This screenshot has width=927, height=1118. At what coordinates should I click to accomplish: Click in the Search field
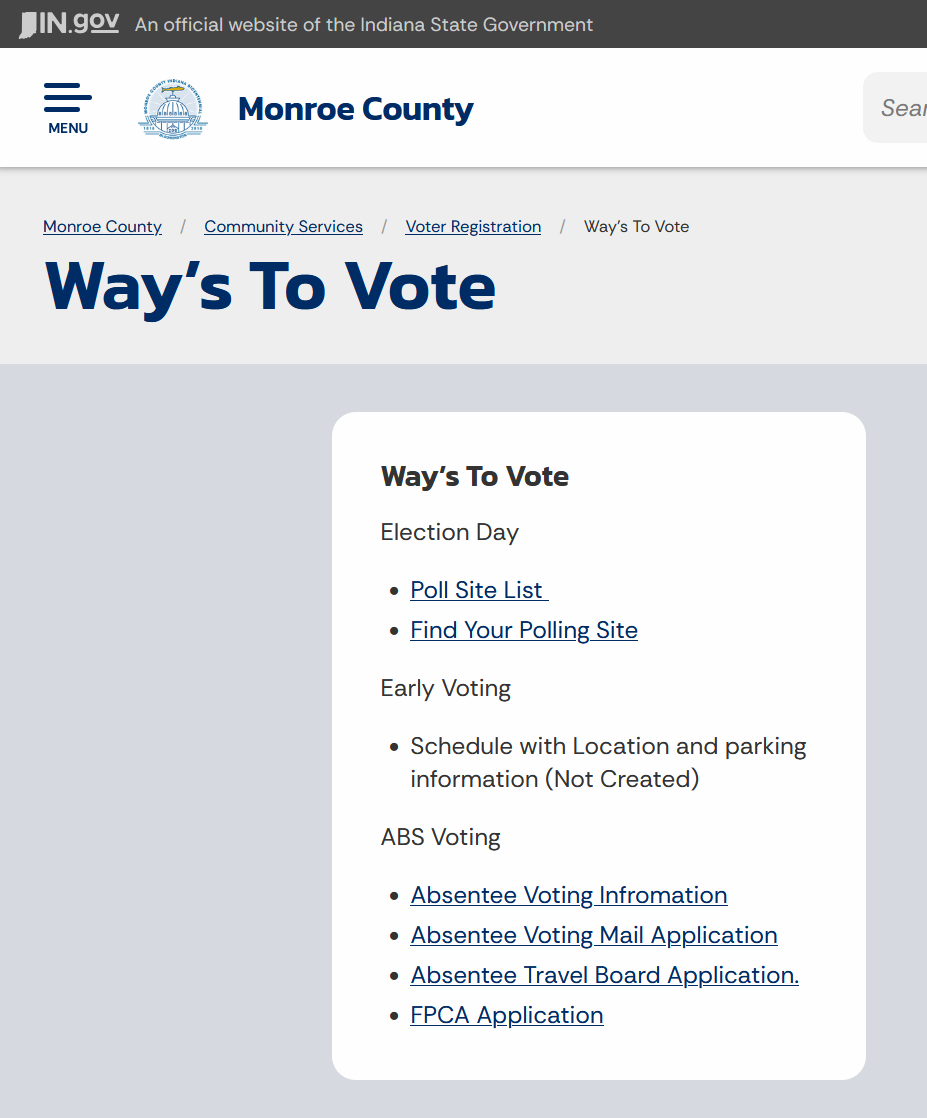coord(900,108)
